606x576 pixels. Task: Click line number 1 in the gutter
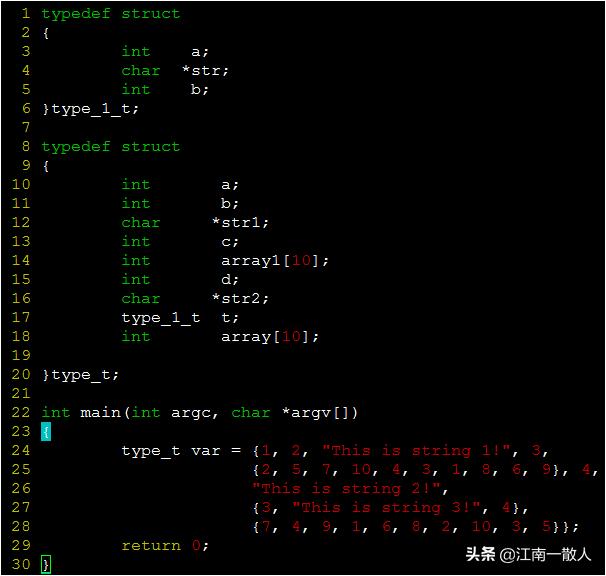pyautogui.click(x=26, y=14)
